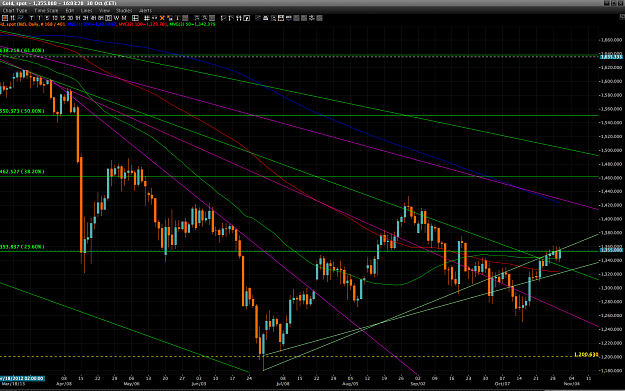This screenshot has height=391, width=625.
Task: Switch to 4H time scale
Action: 93,18
